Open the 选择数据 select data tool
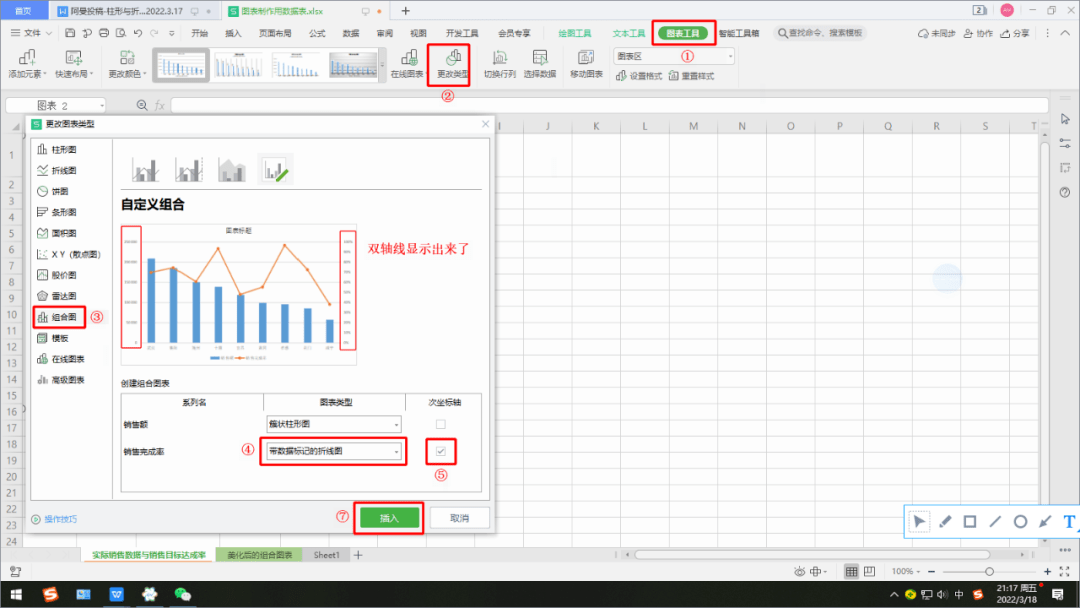This screenshot has height=608, width=1080. pos(540,63)
